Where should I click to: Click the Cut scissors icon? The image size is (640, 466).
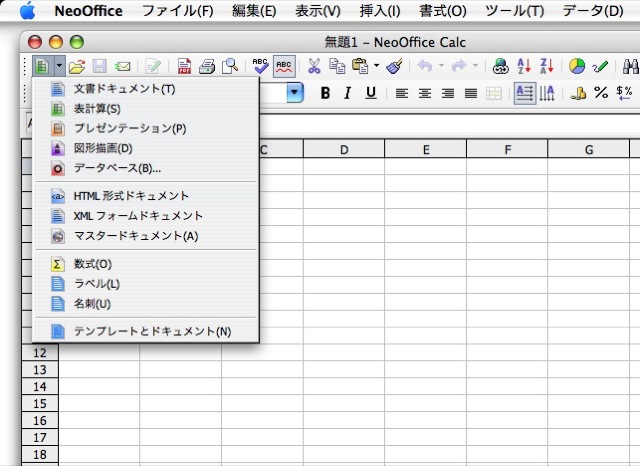[x=313, y=67]
